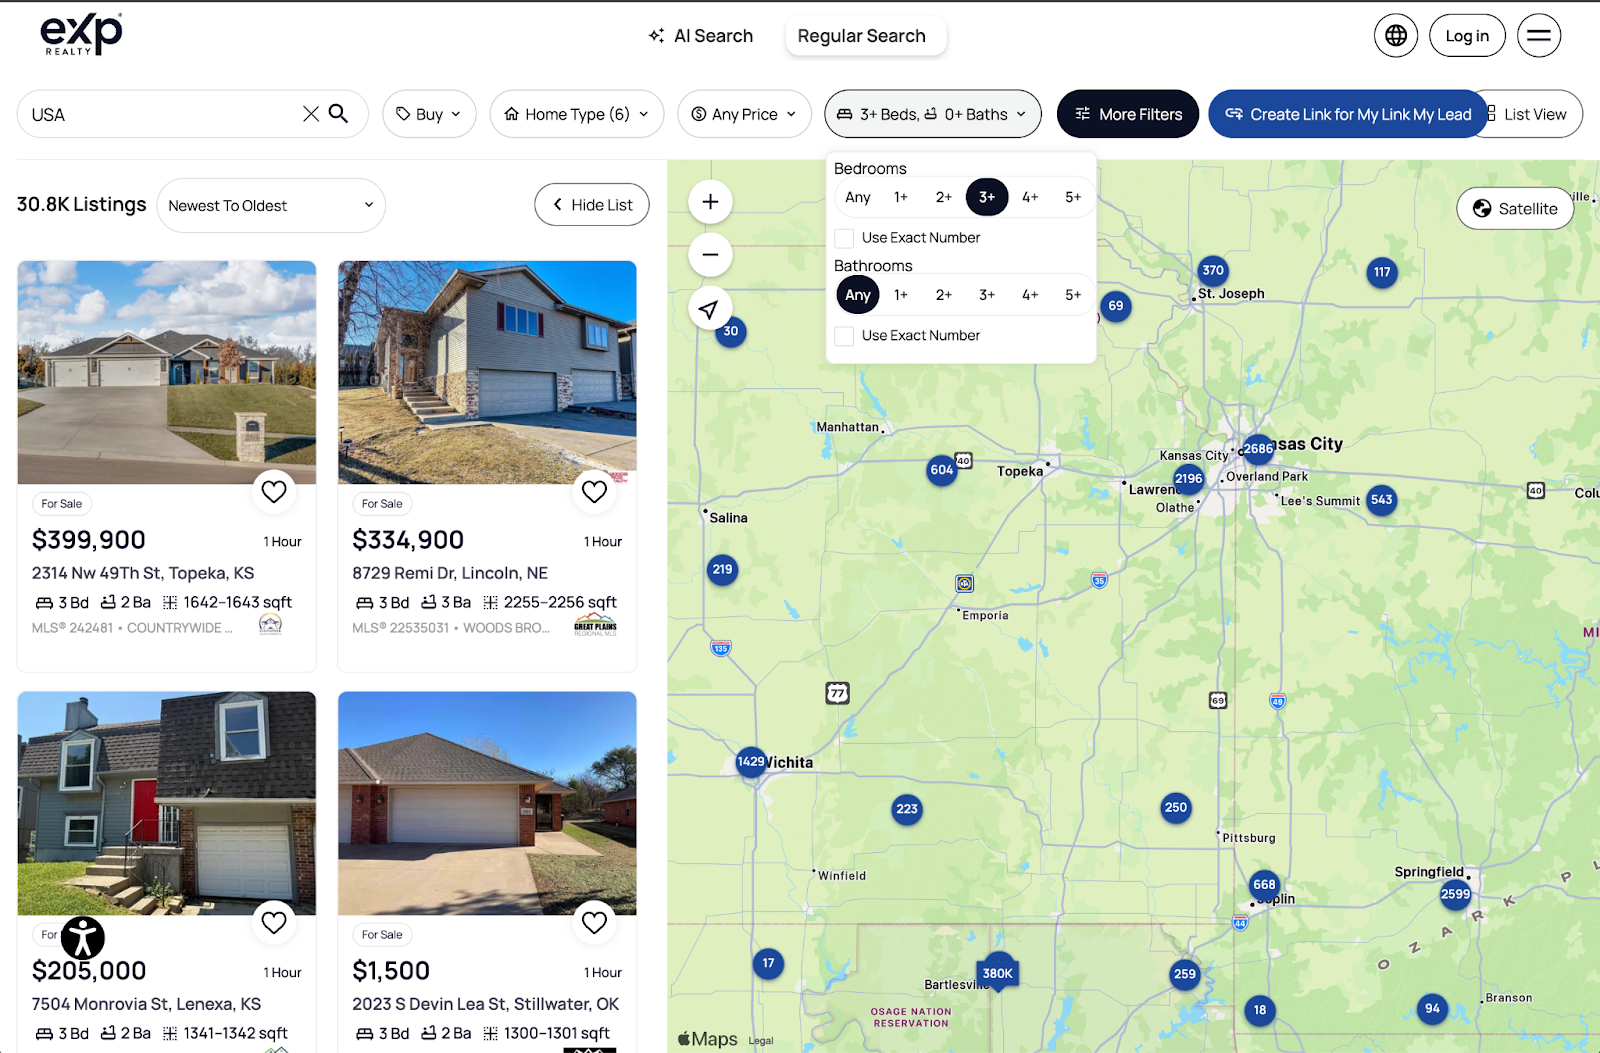This screenshot has width=1600, height=1053.
Task: Select 2+ bathrooms option
Action: pos(943,295)
